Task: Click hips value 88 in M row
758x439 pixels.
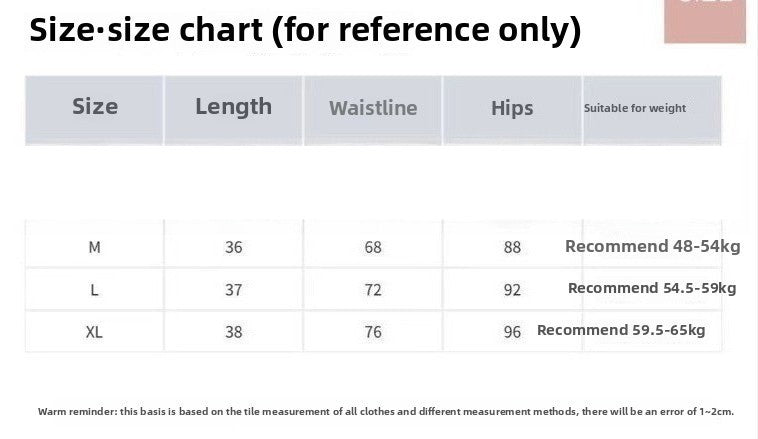Action: [512, 247]
